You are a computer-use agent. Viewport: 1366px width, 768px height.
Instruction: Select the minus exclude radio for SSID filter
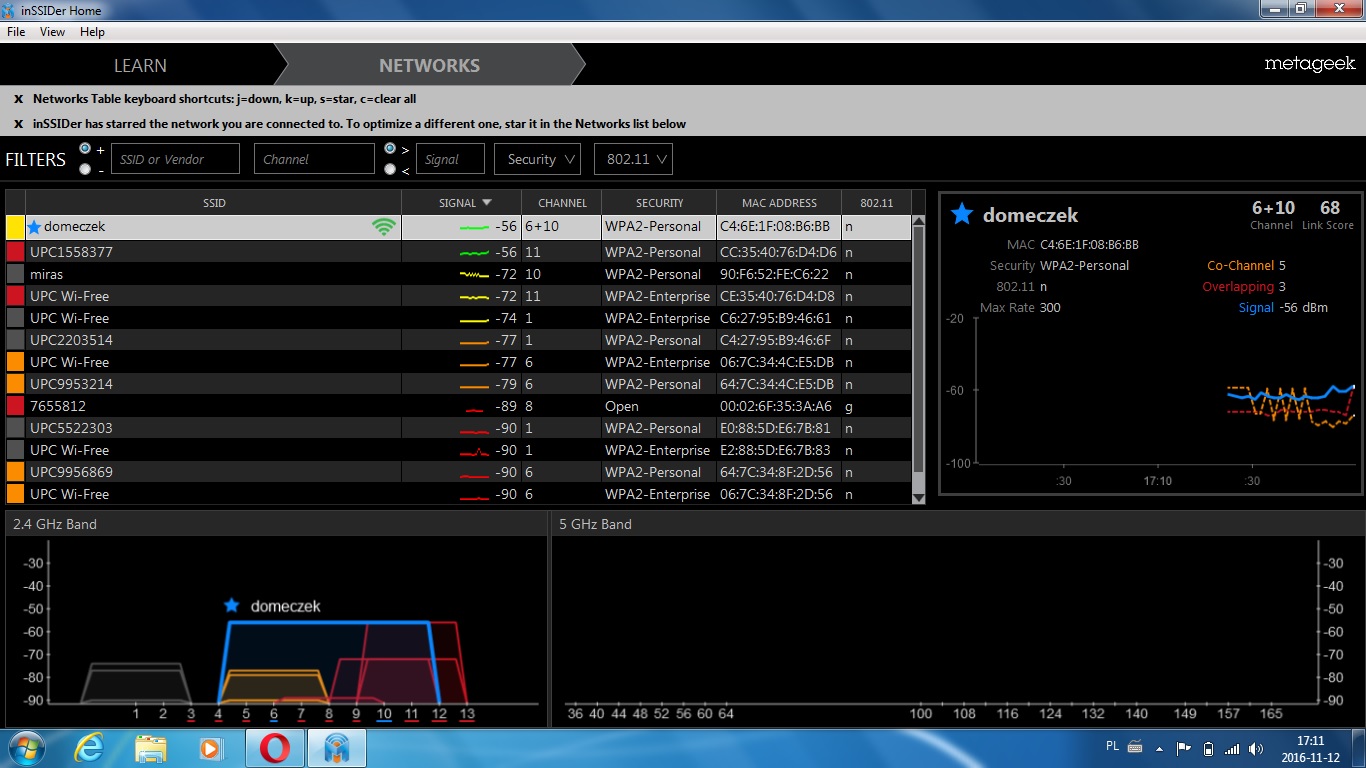click(85, 169)
